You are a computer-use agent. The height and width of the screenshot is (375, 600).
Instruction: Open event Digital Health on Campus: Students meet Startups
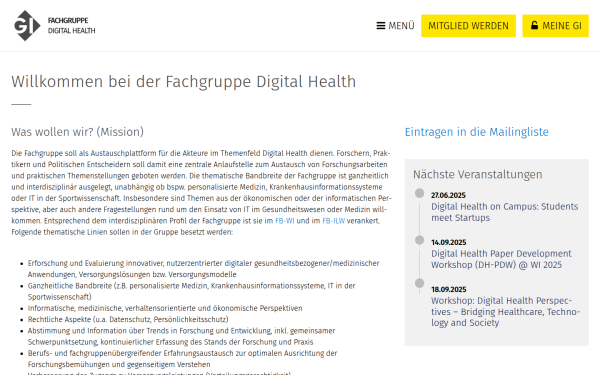click(504, 212)
